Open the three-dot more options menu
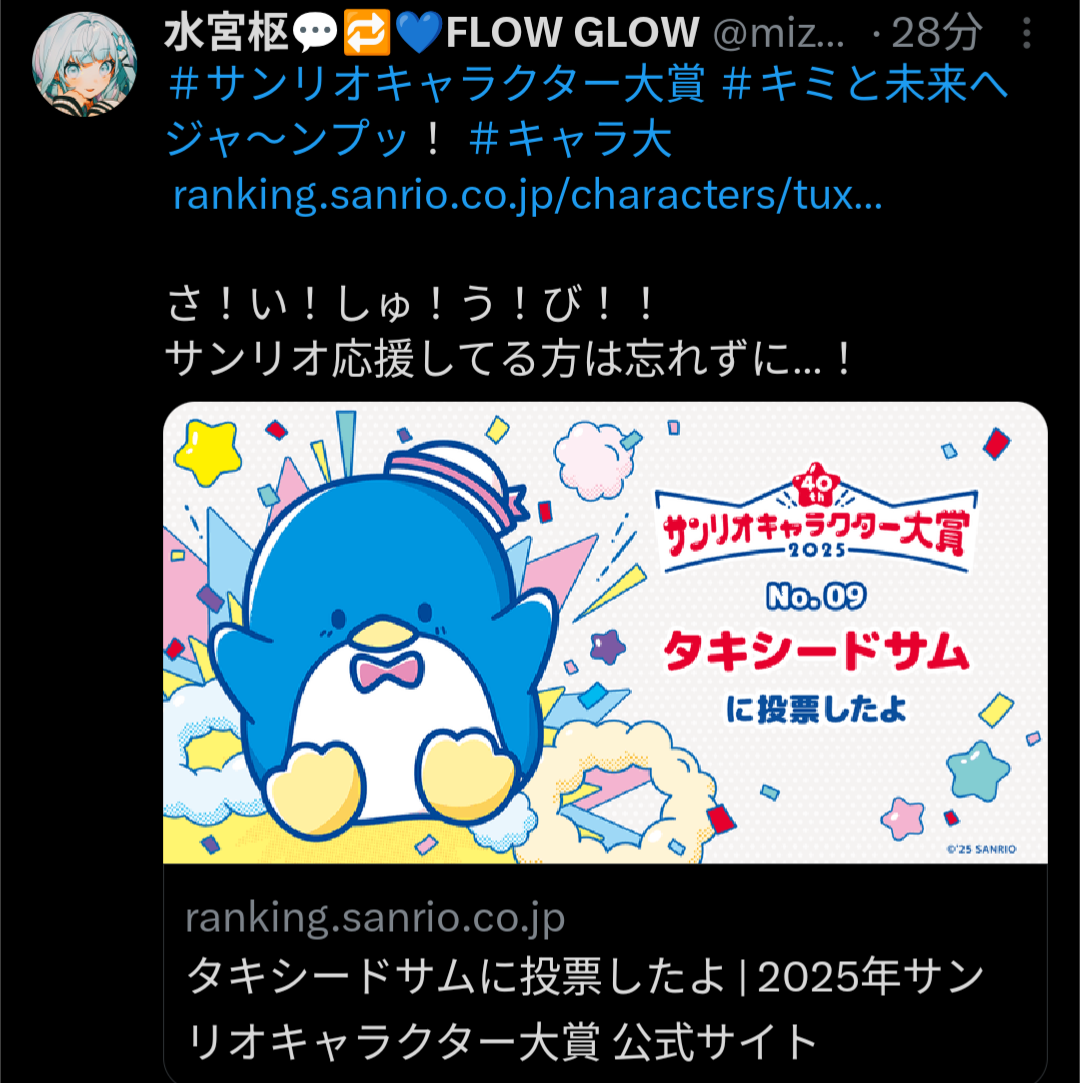1080x1083 pixels. [1027, 32]
